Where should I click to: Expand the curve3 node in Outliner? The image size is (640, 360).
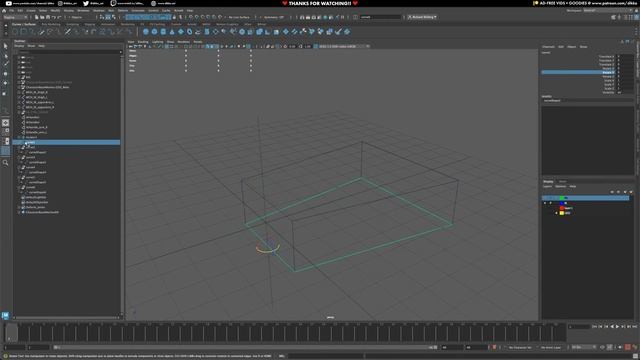19,157
